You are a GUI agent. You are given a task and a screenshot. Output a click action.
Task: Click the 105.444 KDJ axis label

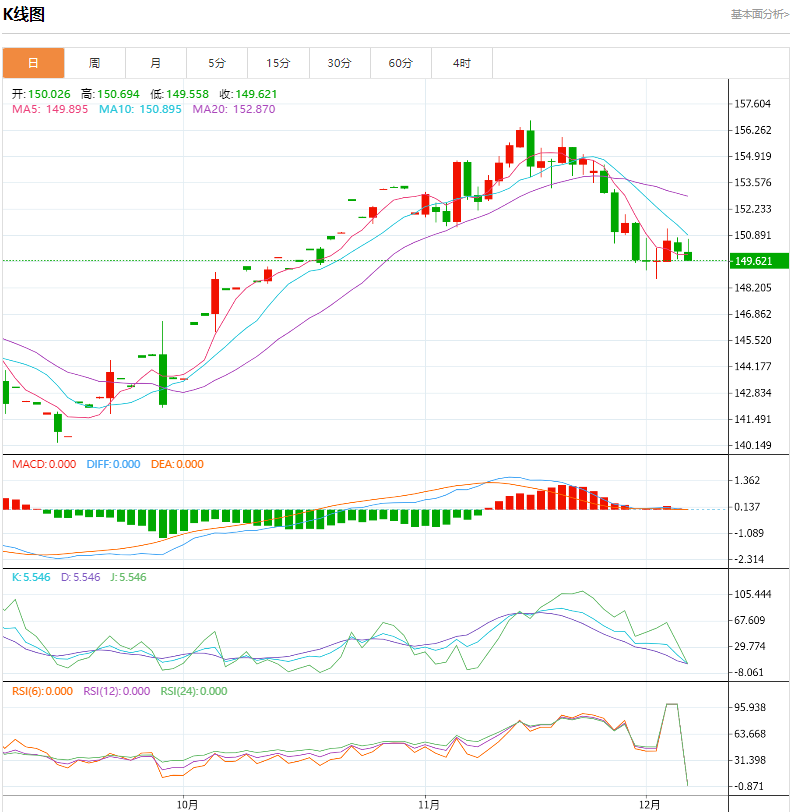[753, 594]
